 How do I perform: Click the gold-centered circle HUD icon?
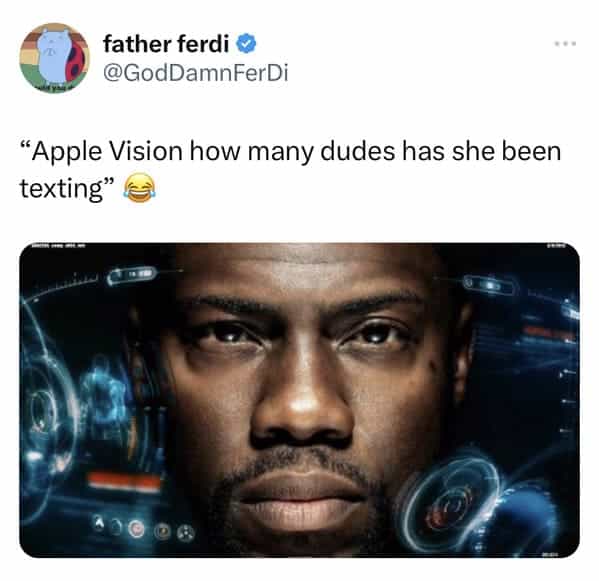(x=163, y=531)
